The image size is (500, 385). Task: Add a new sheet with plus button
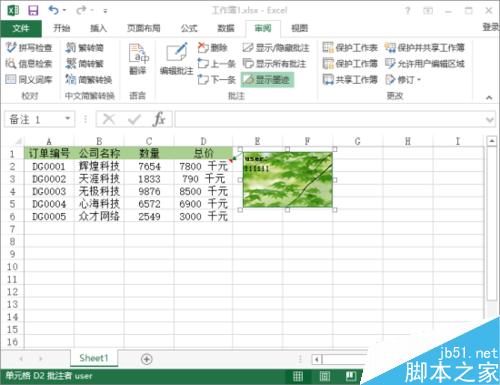coord(147,359)
